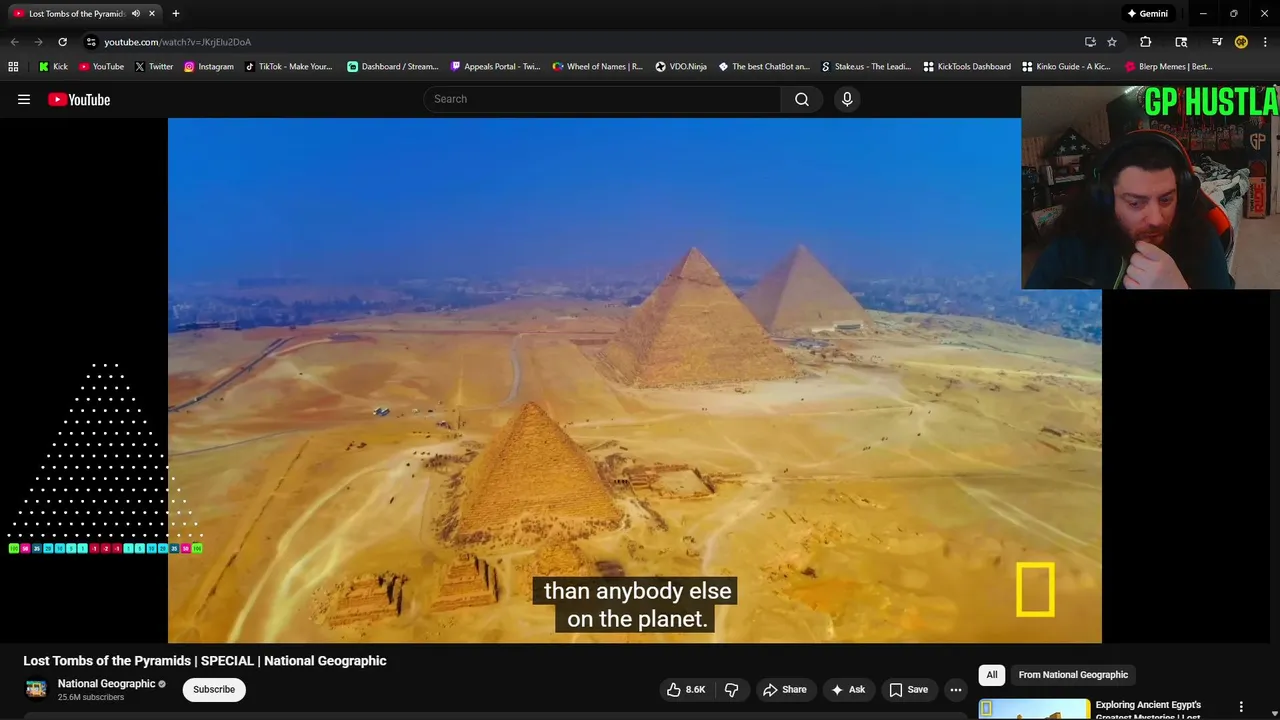
Task: Open more actions three-dot menu under video
Action: [956, 689]
